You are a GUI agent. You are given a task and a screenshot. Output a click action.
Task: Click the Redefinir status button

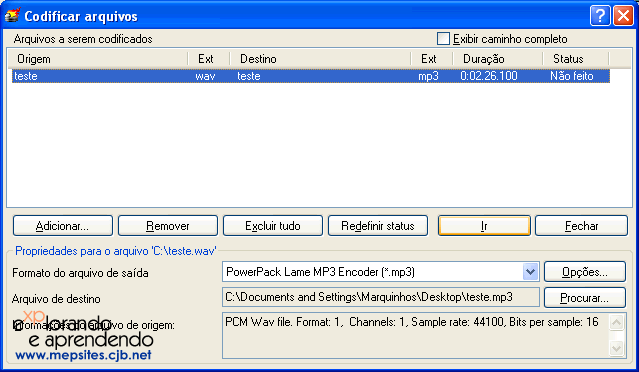point(378,226)
